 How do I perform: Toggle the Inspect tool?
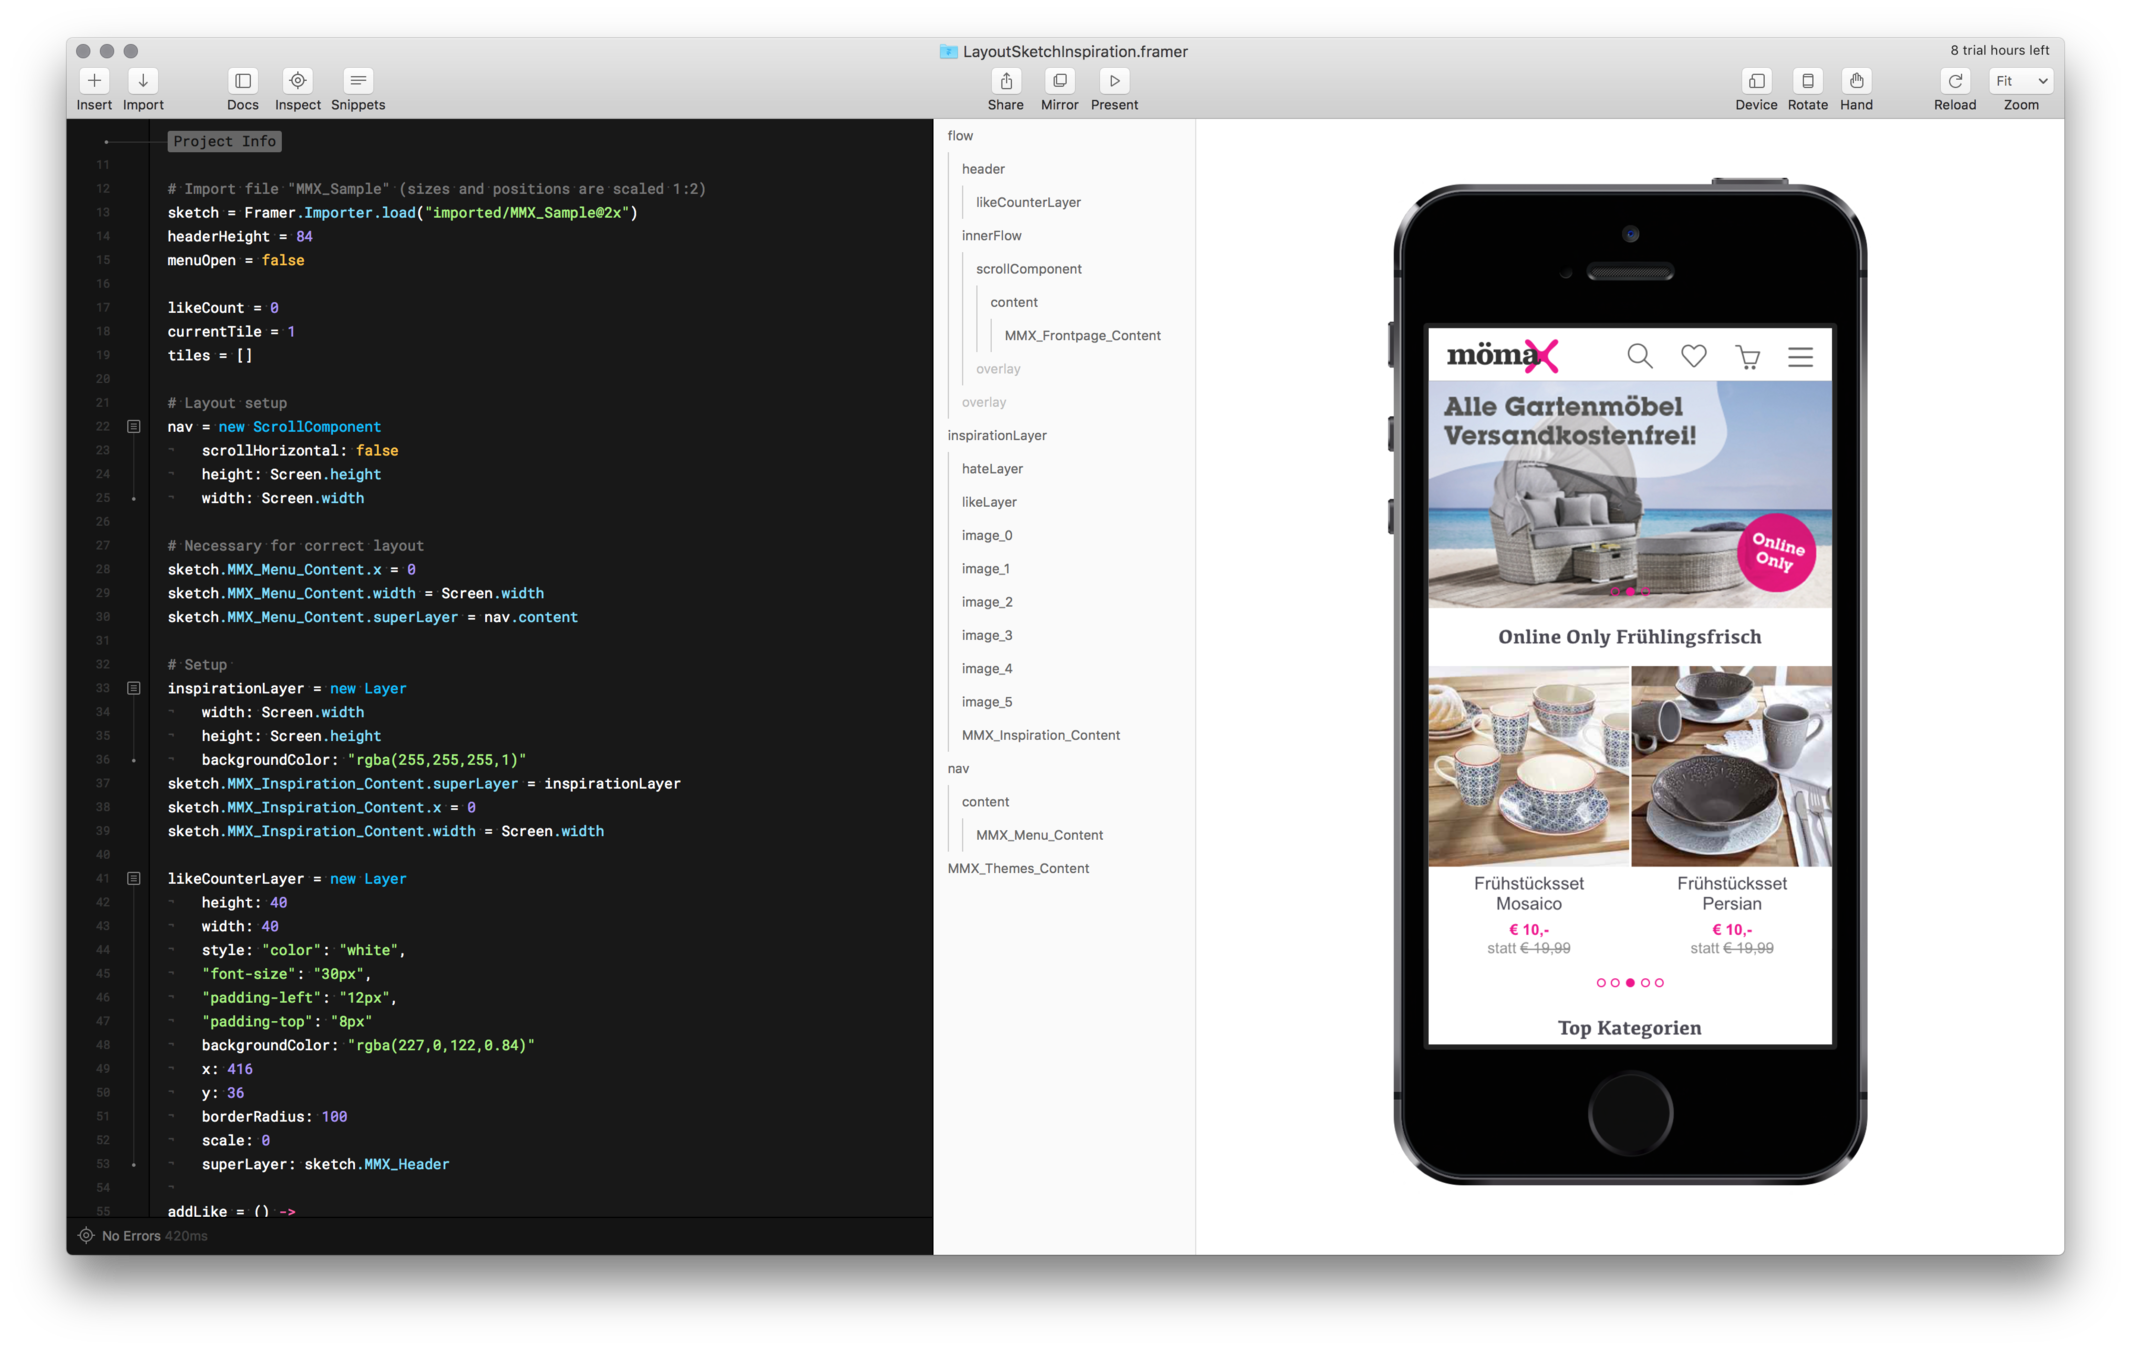298,81
